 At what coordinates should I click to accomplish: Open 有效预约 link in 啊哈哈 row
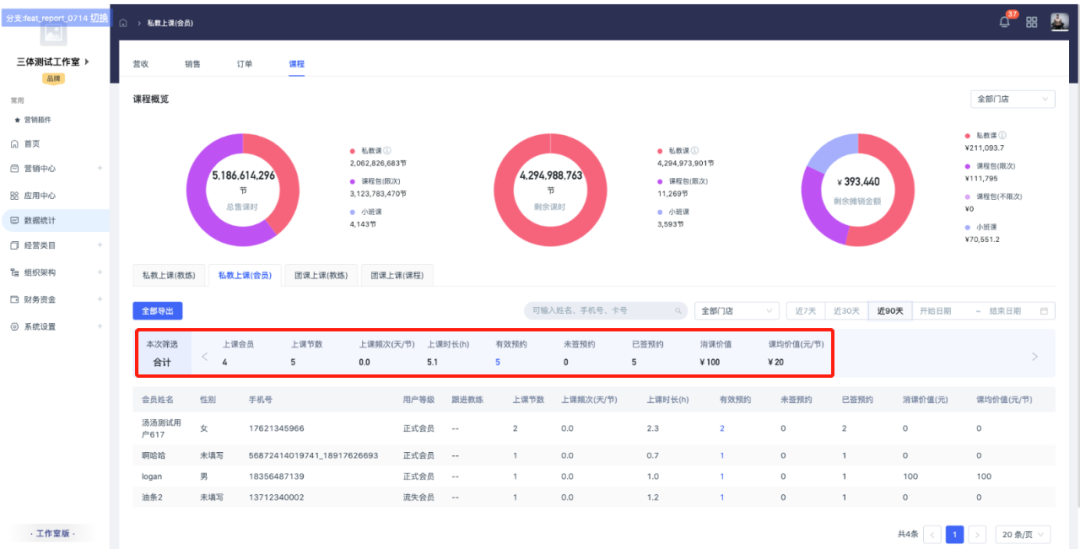[722, 455]
